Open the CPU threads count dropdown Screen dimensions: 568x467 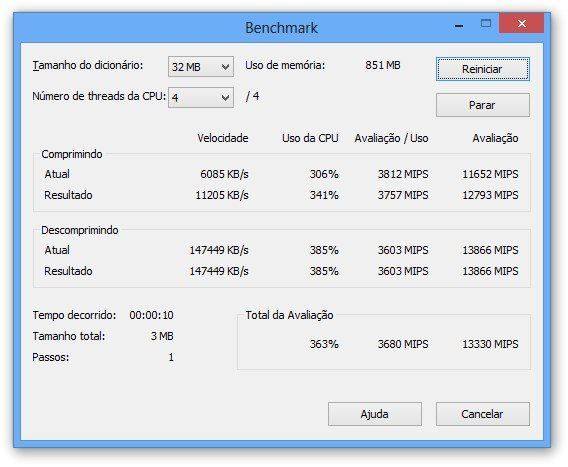(201, 97)
